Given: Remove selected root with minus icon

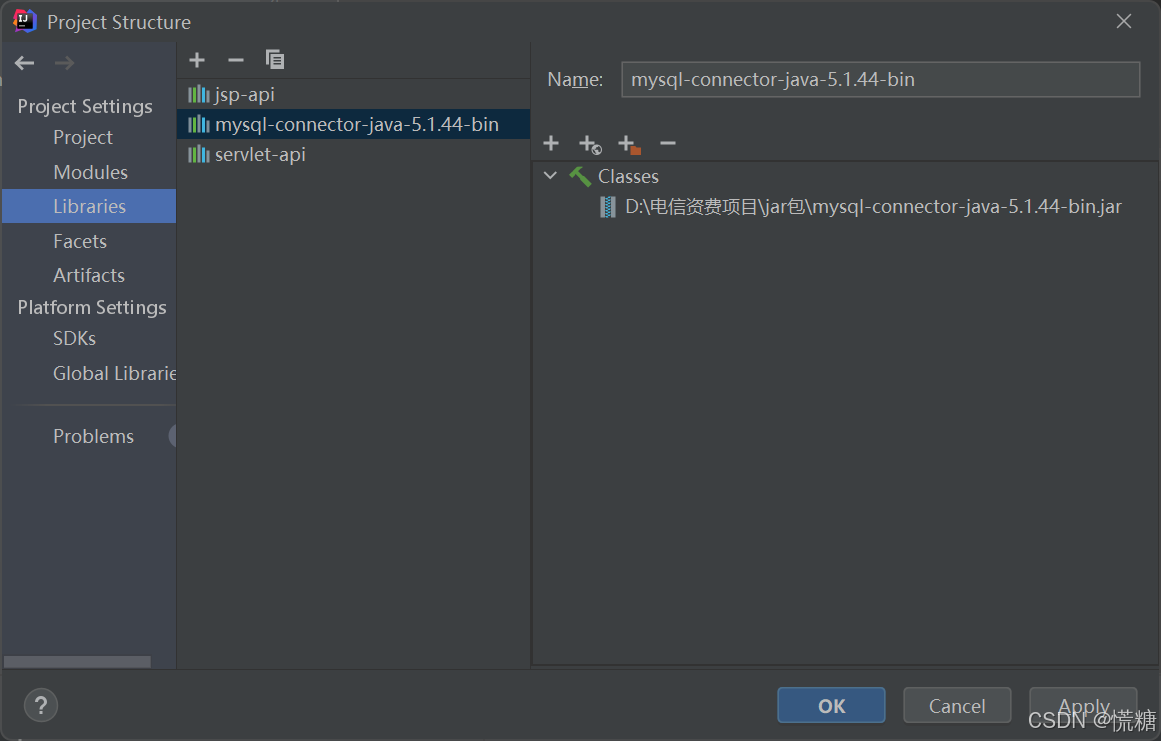Looking at the screenshot, I should 668,143.
